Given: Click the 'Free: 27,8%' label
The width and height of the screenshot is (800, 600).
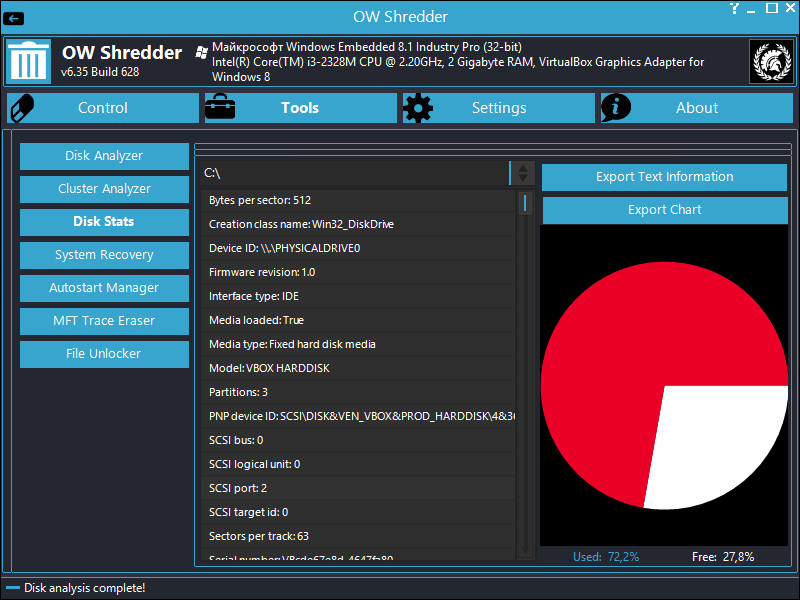Looking at the screenshot, I should tap(723, 557).
